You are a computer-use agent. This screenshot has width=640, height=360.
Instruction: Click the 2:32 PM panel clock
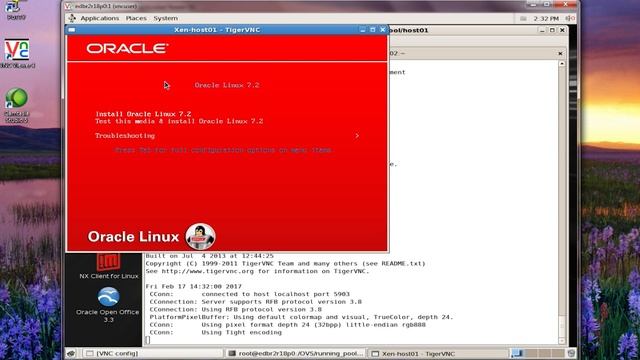coord(546,18)
